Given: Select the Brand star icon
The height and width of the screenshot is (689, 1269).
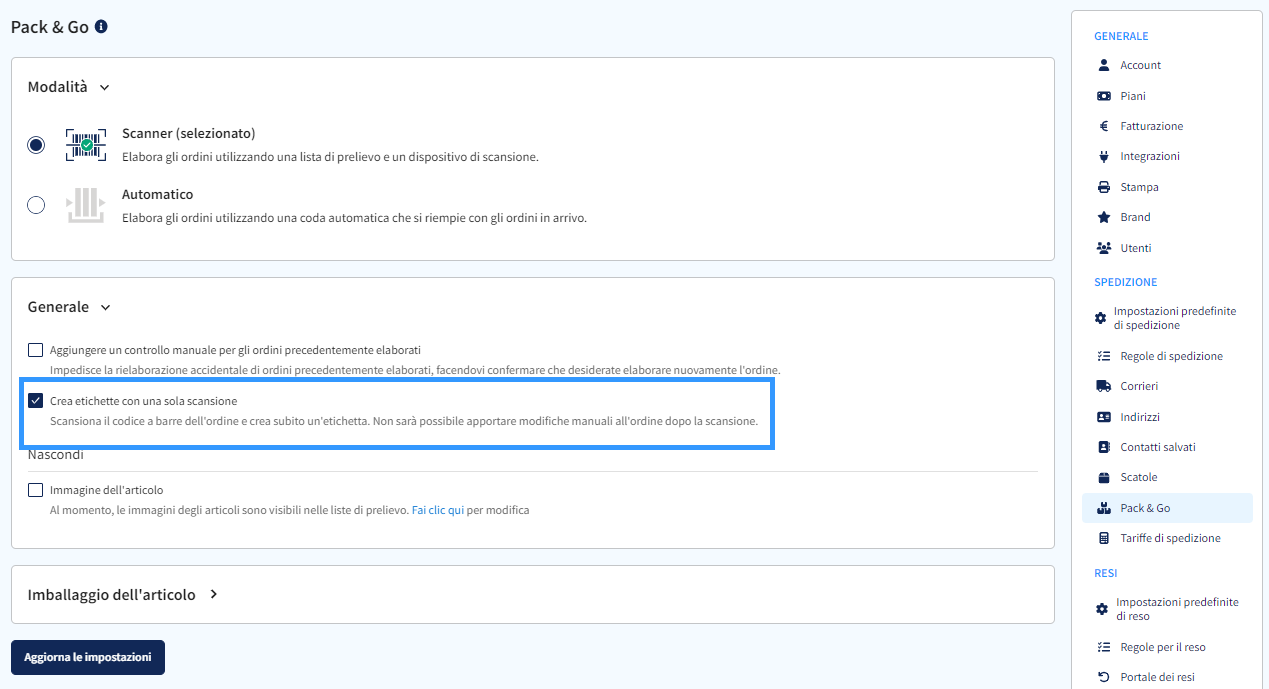Looking at the screenshot, I should coord(1103,217).
